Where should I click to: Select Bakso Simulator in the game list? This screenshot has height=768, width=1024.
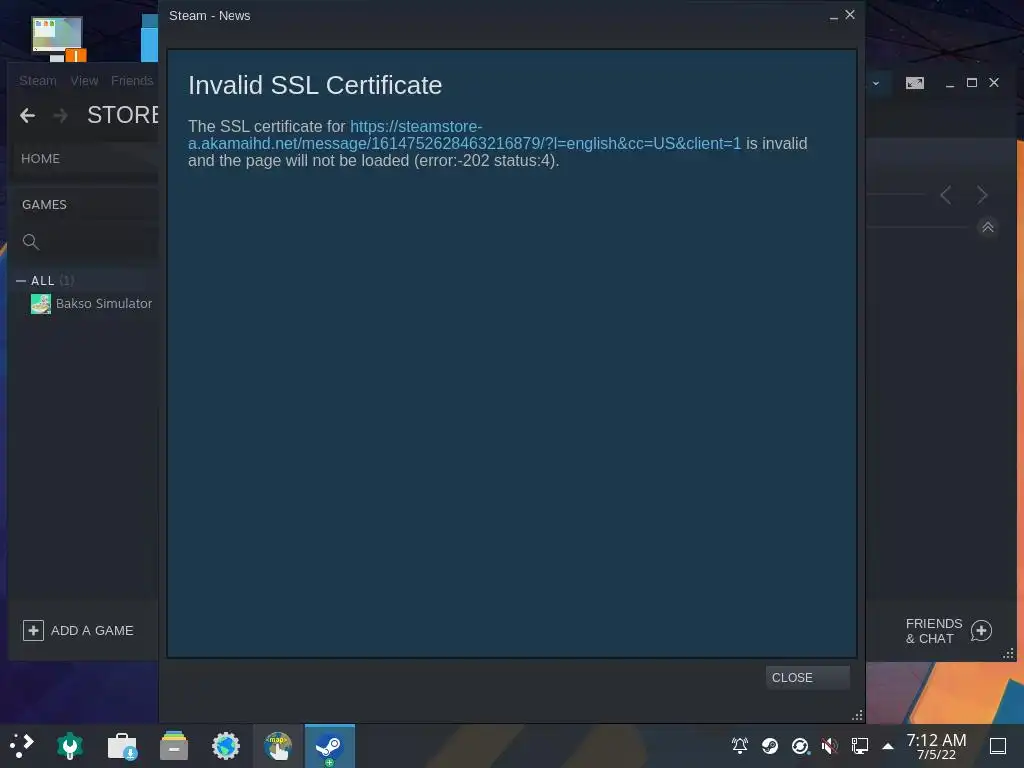[104, 303]
